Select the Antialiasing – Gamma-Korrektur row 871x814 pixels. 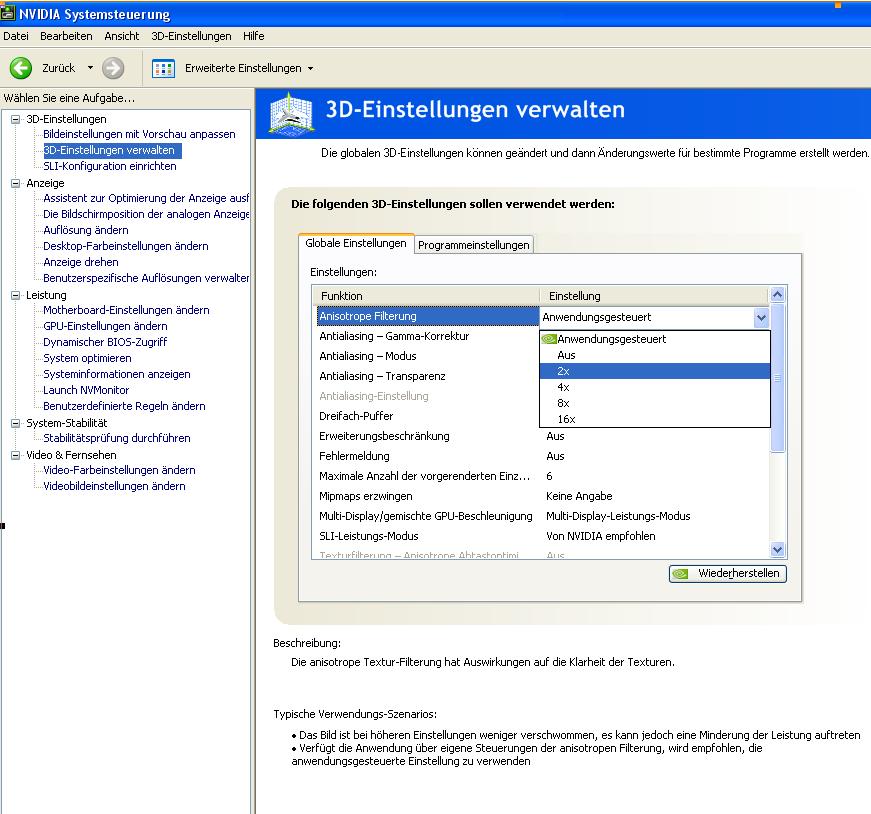coord(428,336)
